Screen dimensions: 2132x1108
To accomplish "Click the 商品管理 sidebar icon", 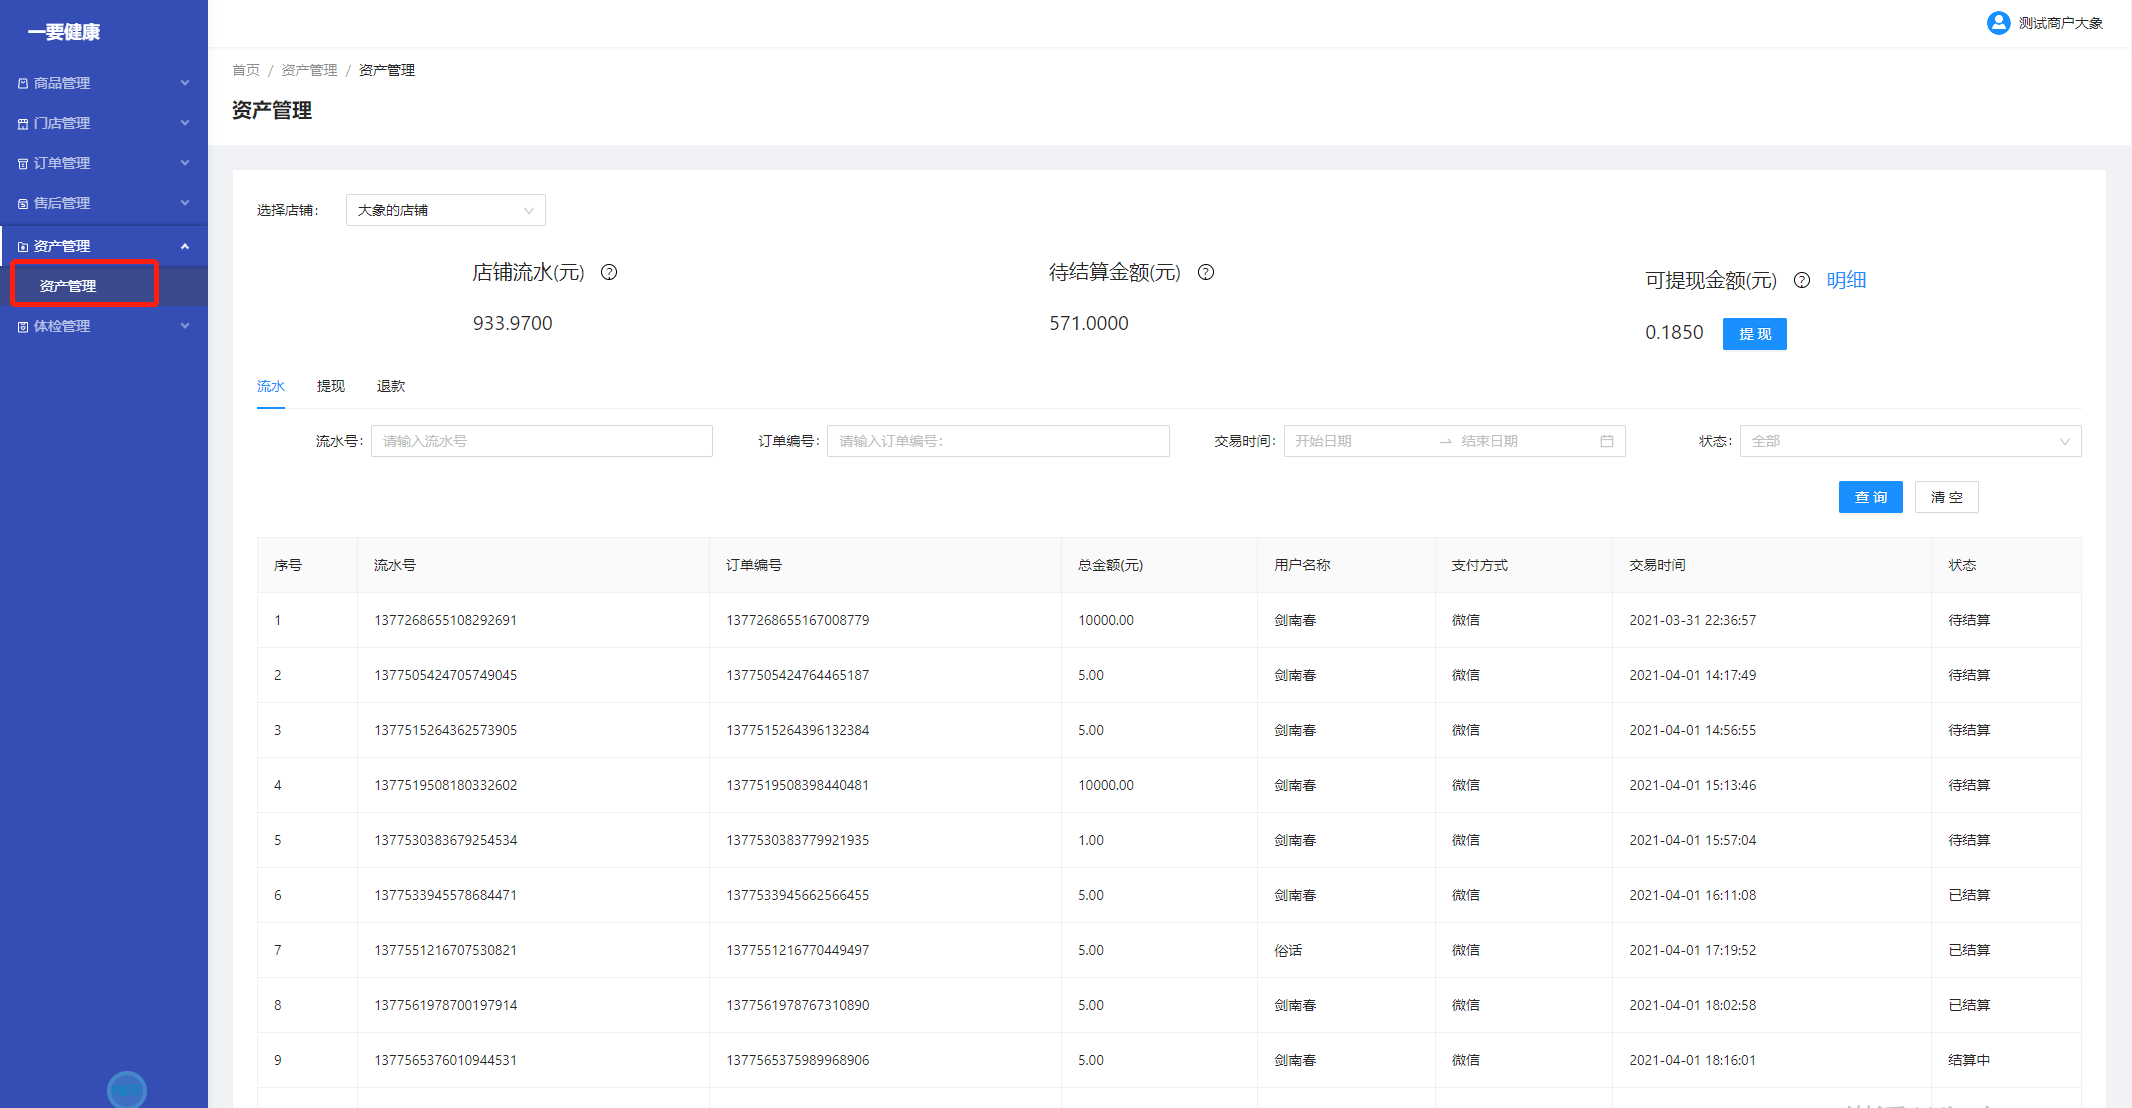I will [x=23, y=84].
